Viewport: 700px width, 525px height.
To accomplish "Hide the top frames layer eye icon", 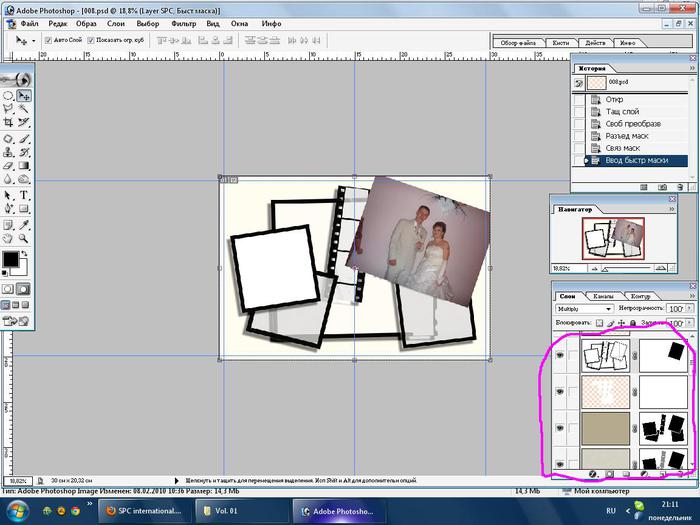I will 560,355.
